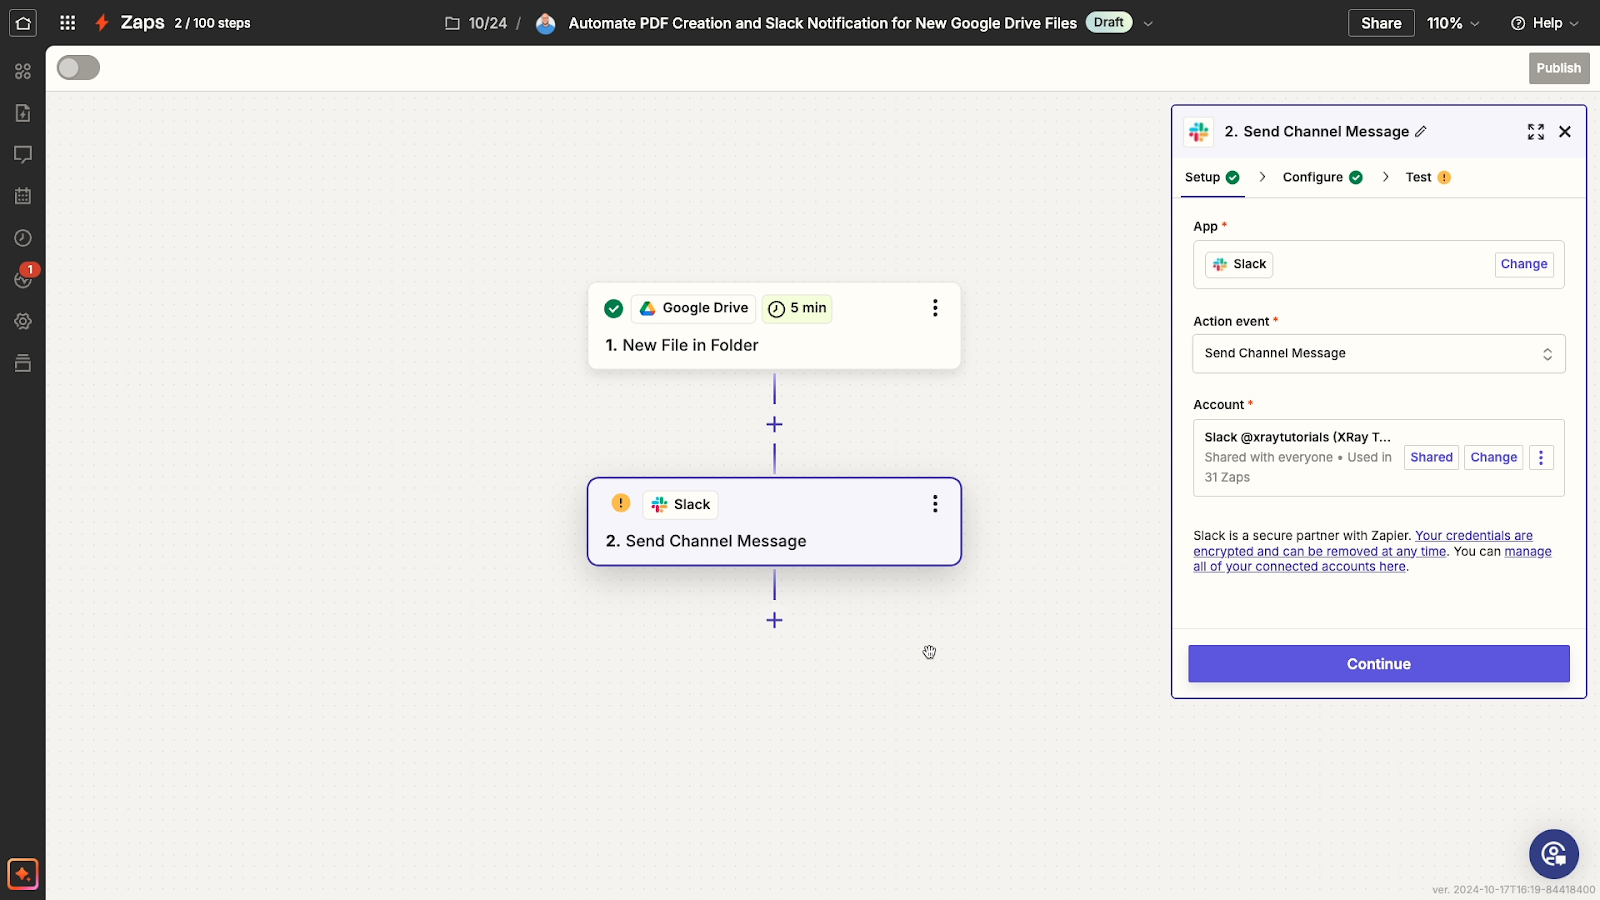Click the pencil to rename the step

[1421, 131]
